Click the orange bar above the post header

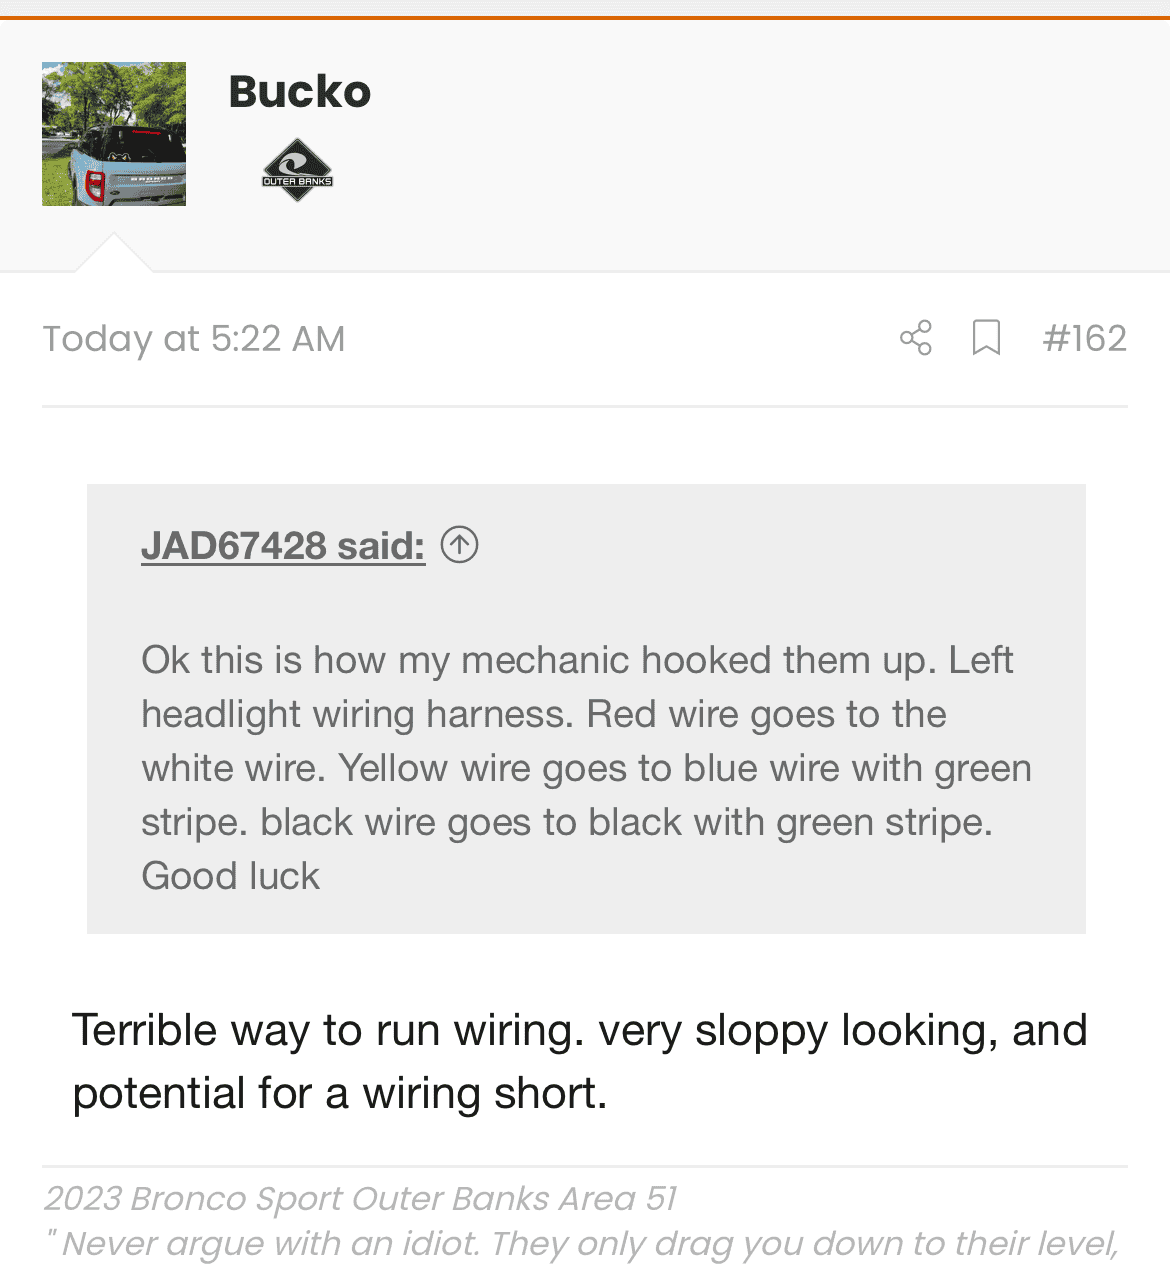(585, 17)
